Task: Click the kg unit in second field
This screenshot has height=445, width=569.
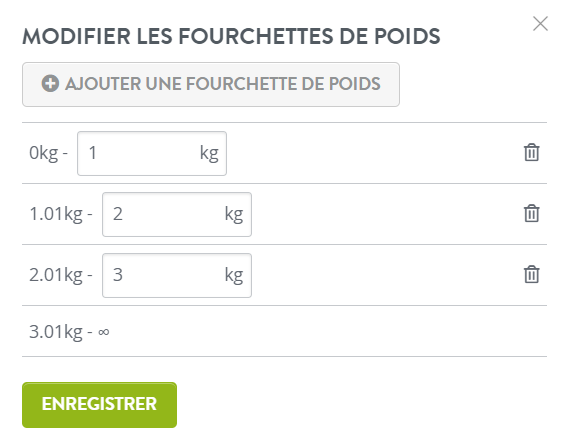Action: pos(234,215)
